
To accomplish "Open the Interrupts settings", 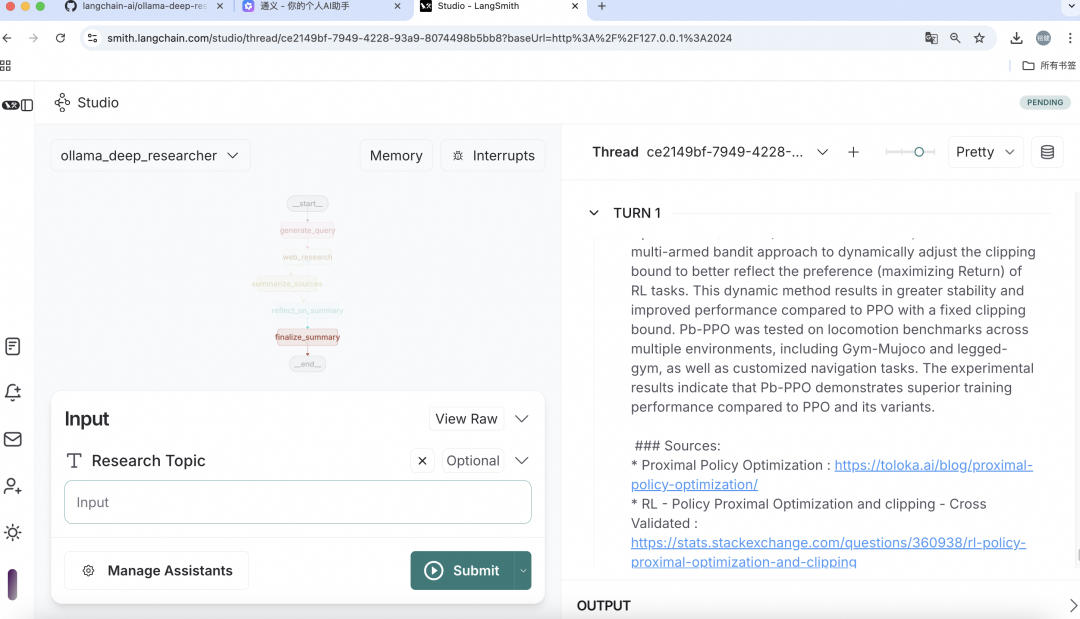I will pos(493,156).
